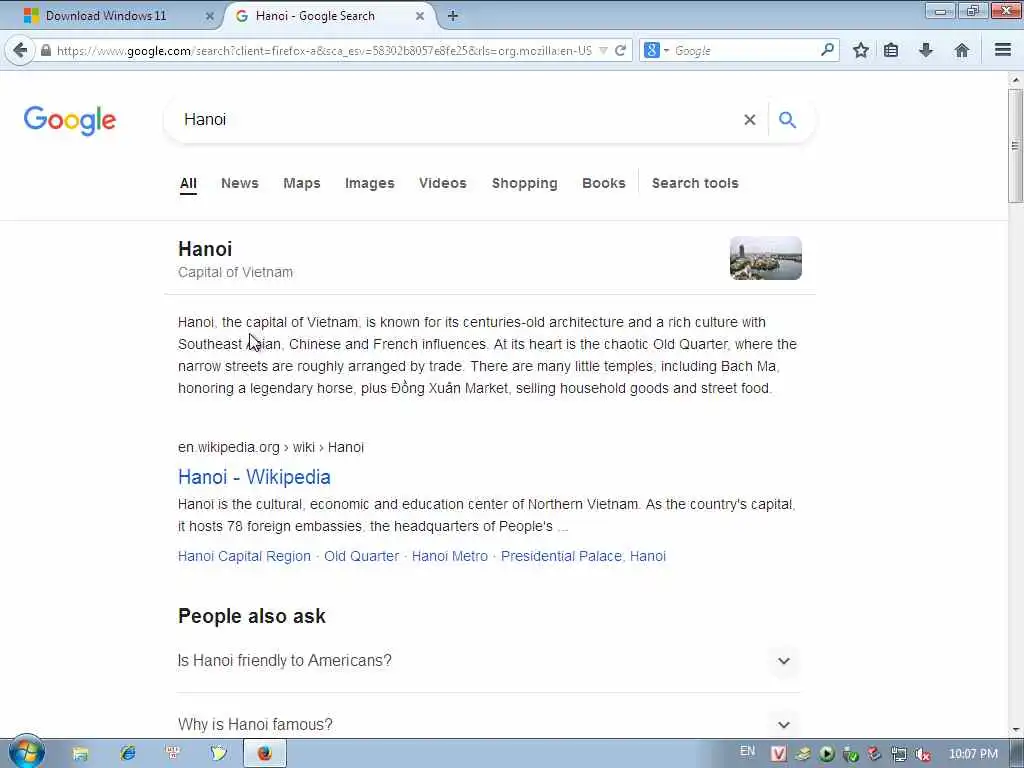Open the lock icon in the address bar
Screen dimensions: 1024x768
click(46, 50)
